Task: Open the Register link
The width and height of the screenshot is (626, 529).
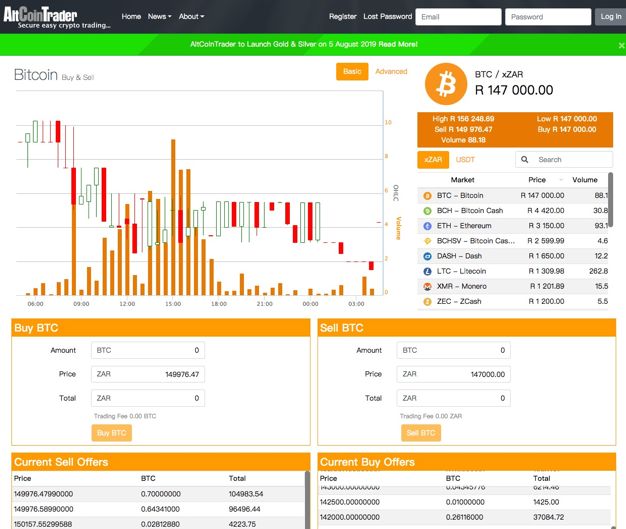Action: click(x=343, y=16)
